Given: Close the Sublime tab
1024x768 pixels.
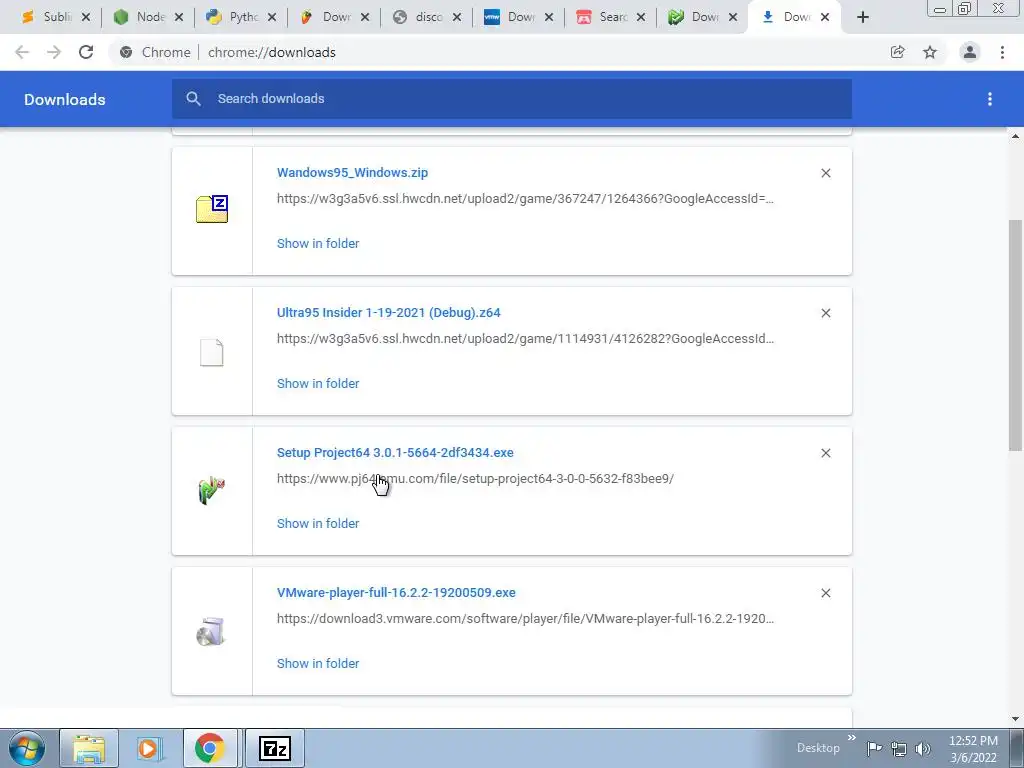Looking at the screenshot, I should click(x=86, y=17).
